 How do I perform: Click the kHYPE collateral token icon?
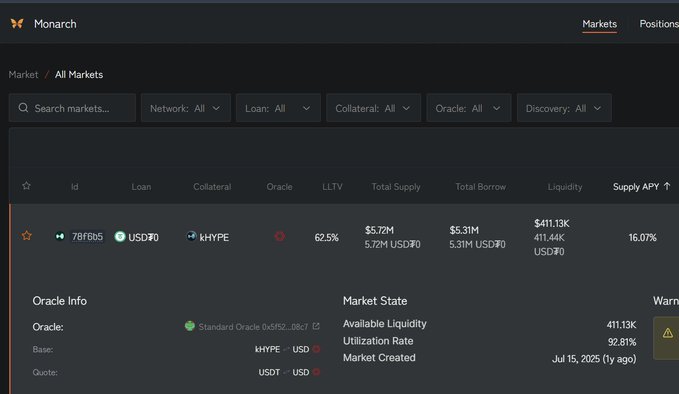click(191, 236)
